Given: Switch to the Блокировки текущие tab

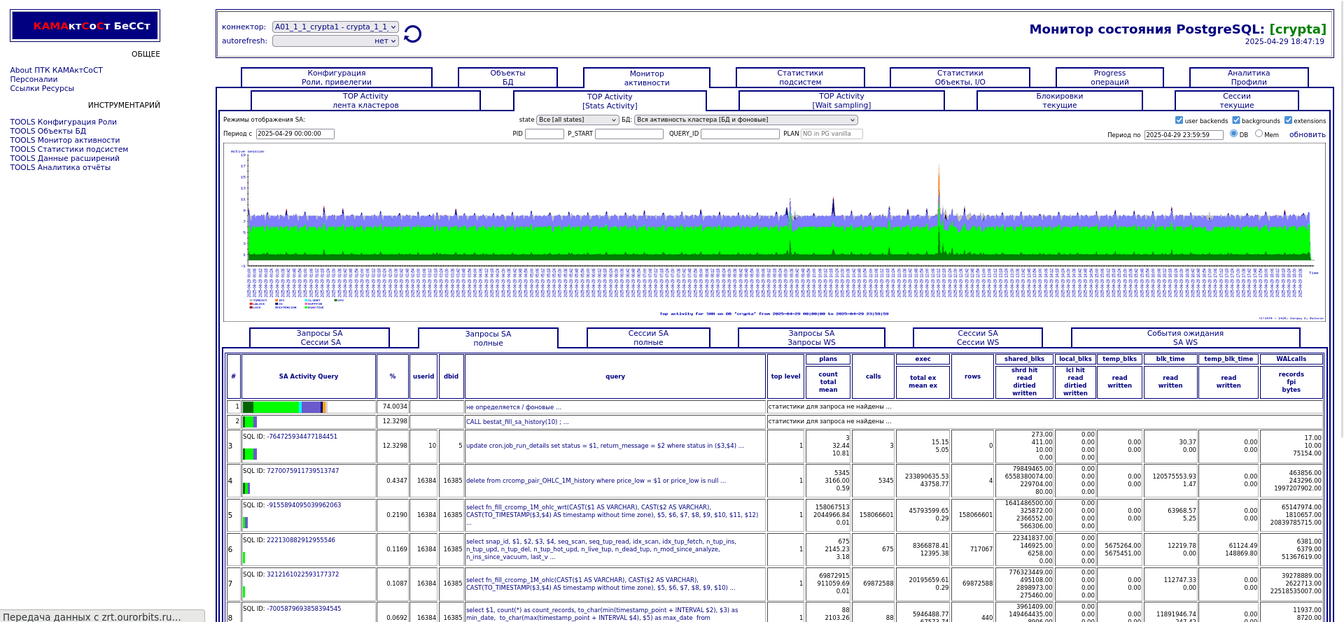Looking at the screenshot, I should [1059, 101].
